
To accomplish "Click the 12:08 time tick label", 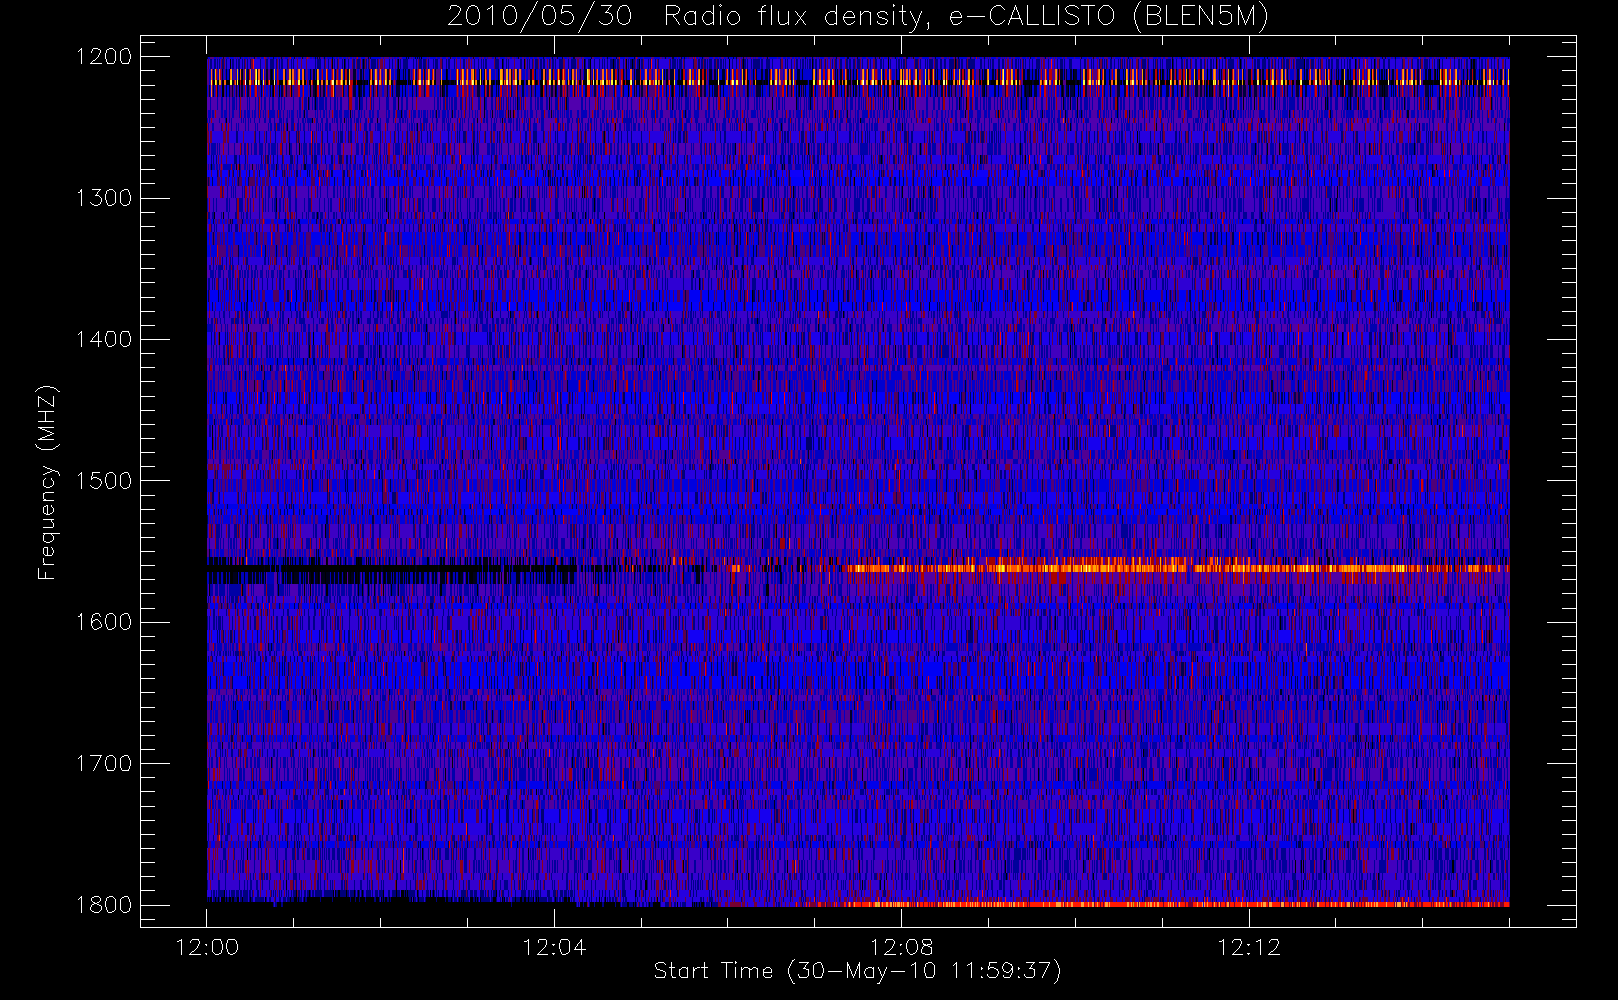I will coord(901,947).
